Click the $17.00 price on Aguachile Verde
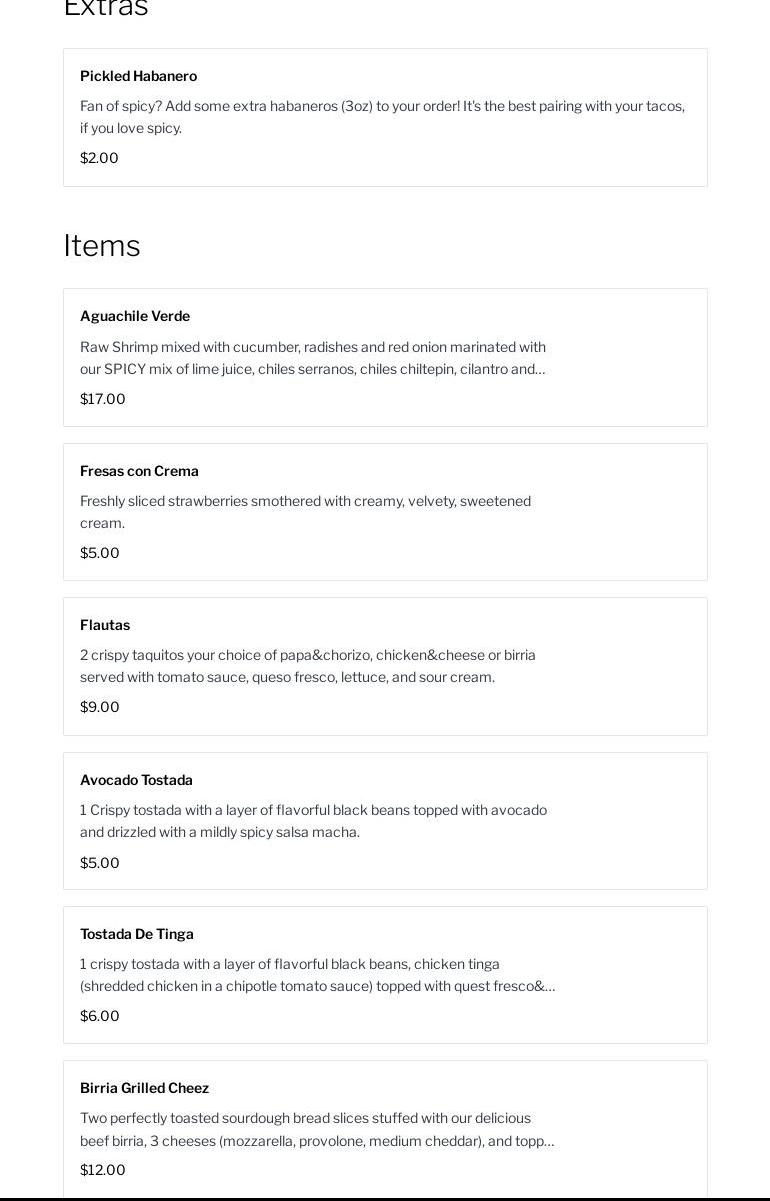The height and width of the screenshot is (1201, 770). pos(103,399)
